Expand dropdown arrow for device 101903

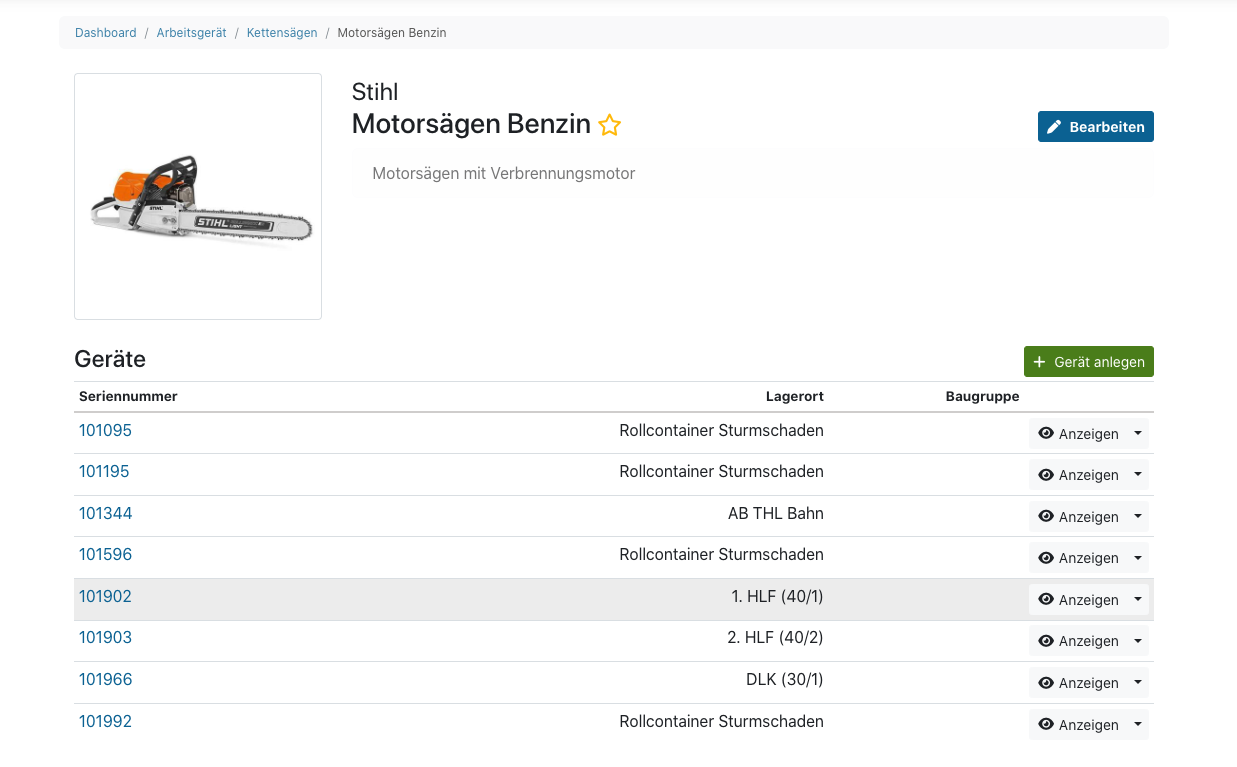[x=1138, y=641]
